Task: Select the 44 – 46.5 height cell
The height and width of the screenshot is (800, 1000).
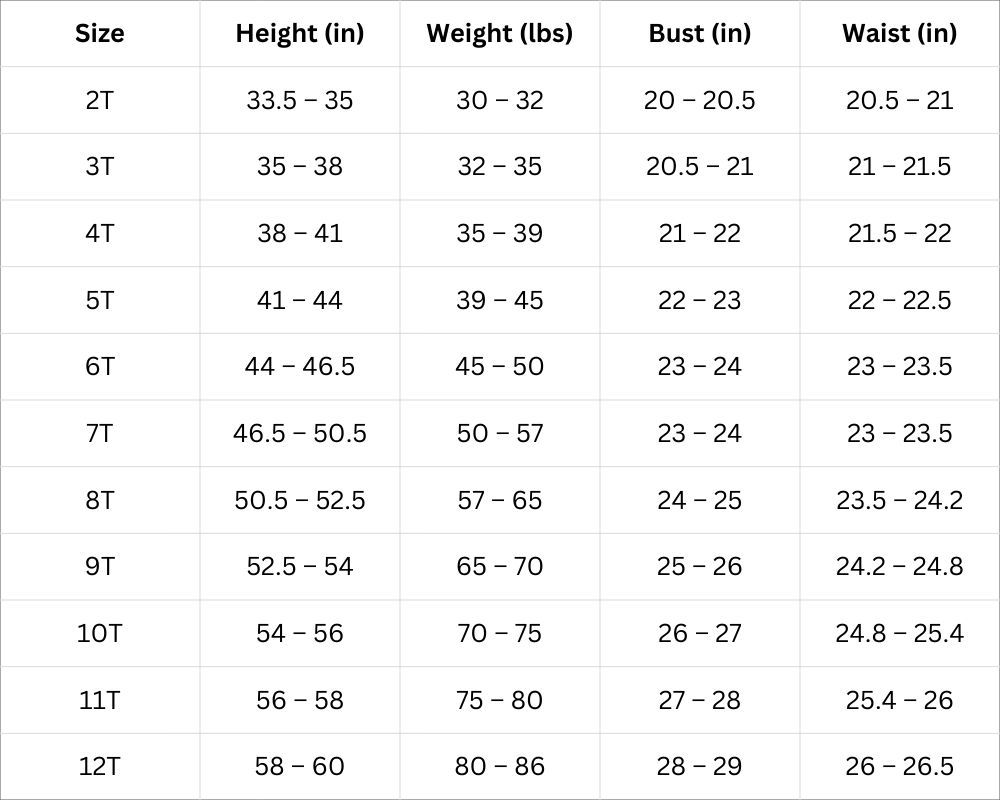Action: [300, 366]
